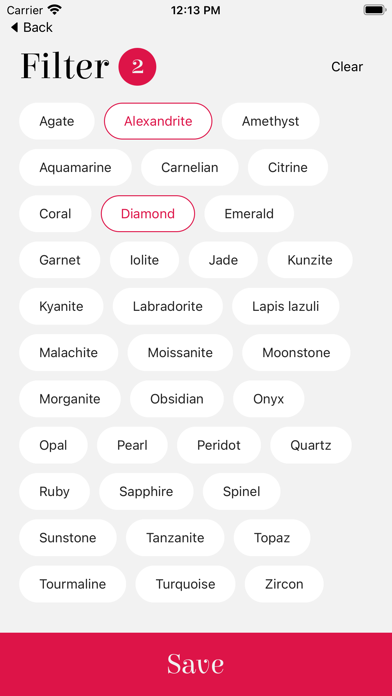Click the Wi-Fi status icon
392x696 pixels.
[55, 10]
